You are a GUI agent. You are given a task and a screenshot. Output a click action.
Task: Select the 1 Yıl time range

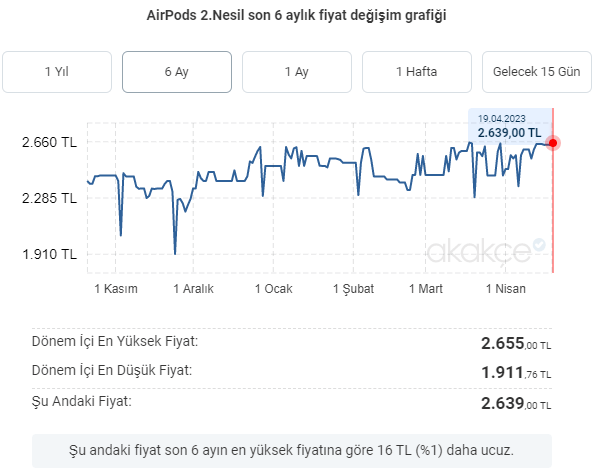pyautogui.click(x=57, y=72)
